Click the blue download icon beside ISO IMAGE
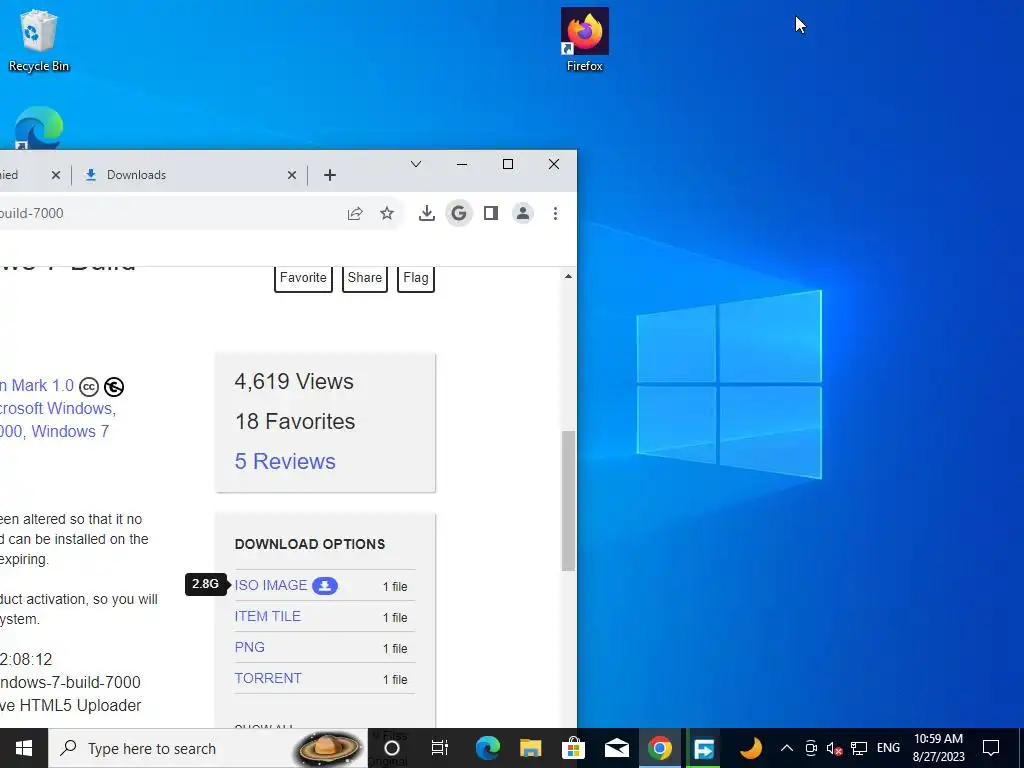This screenshot has width=1024, height=768. click(x=325, y=586)
